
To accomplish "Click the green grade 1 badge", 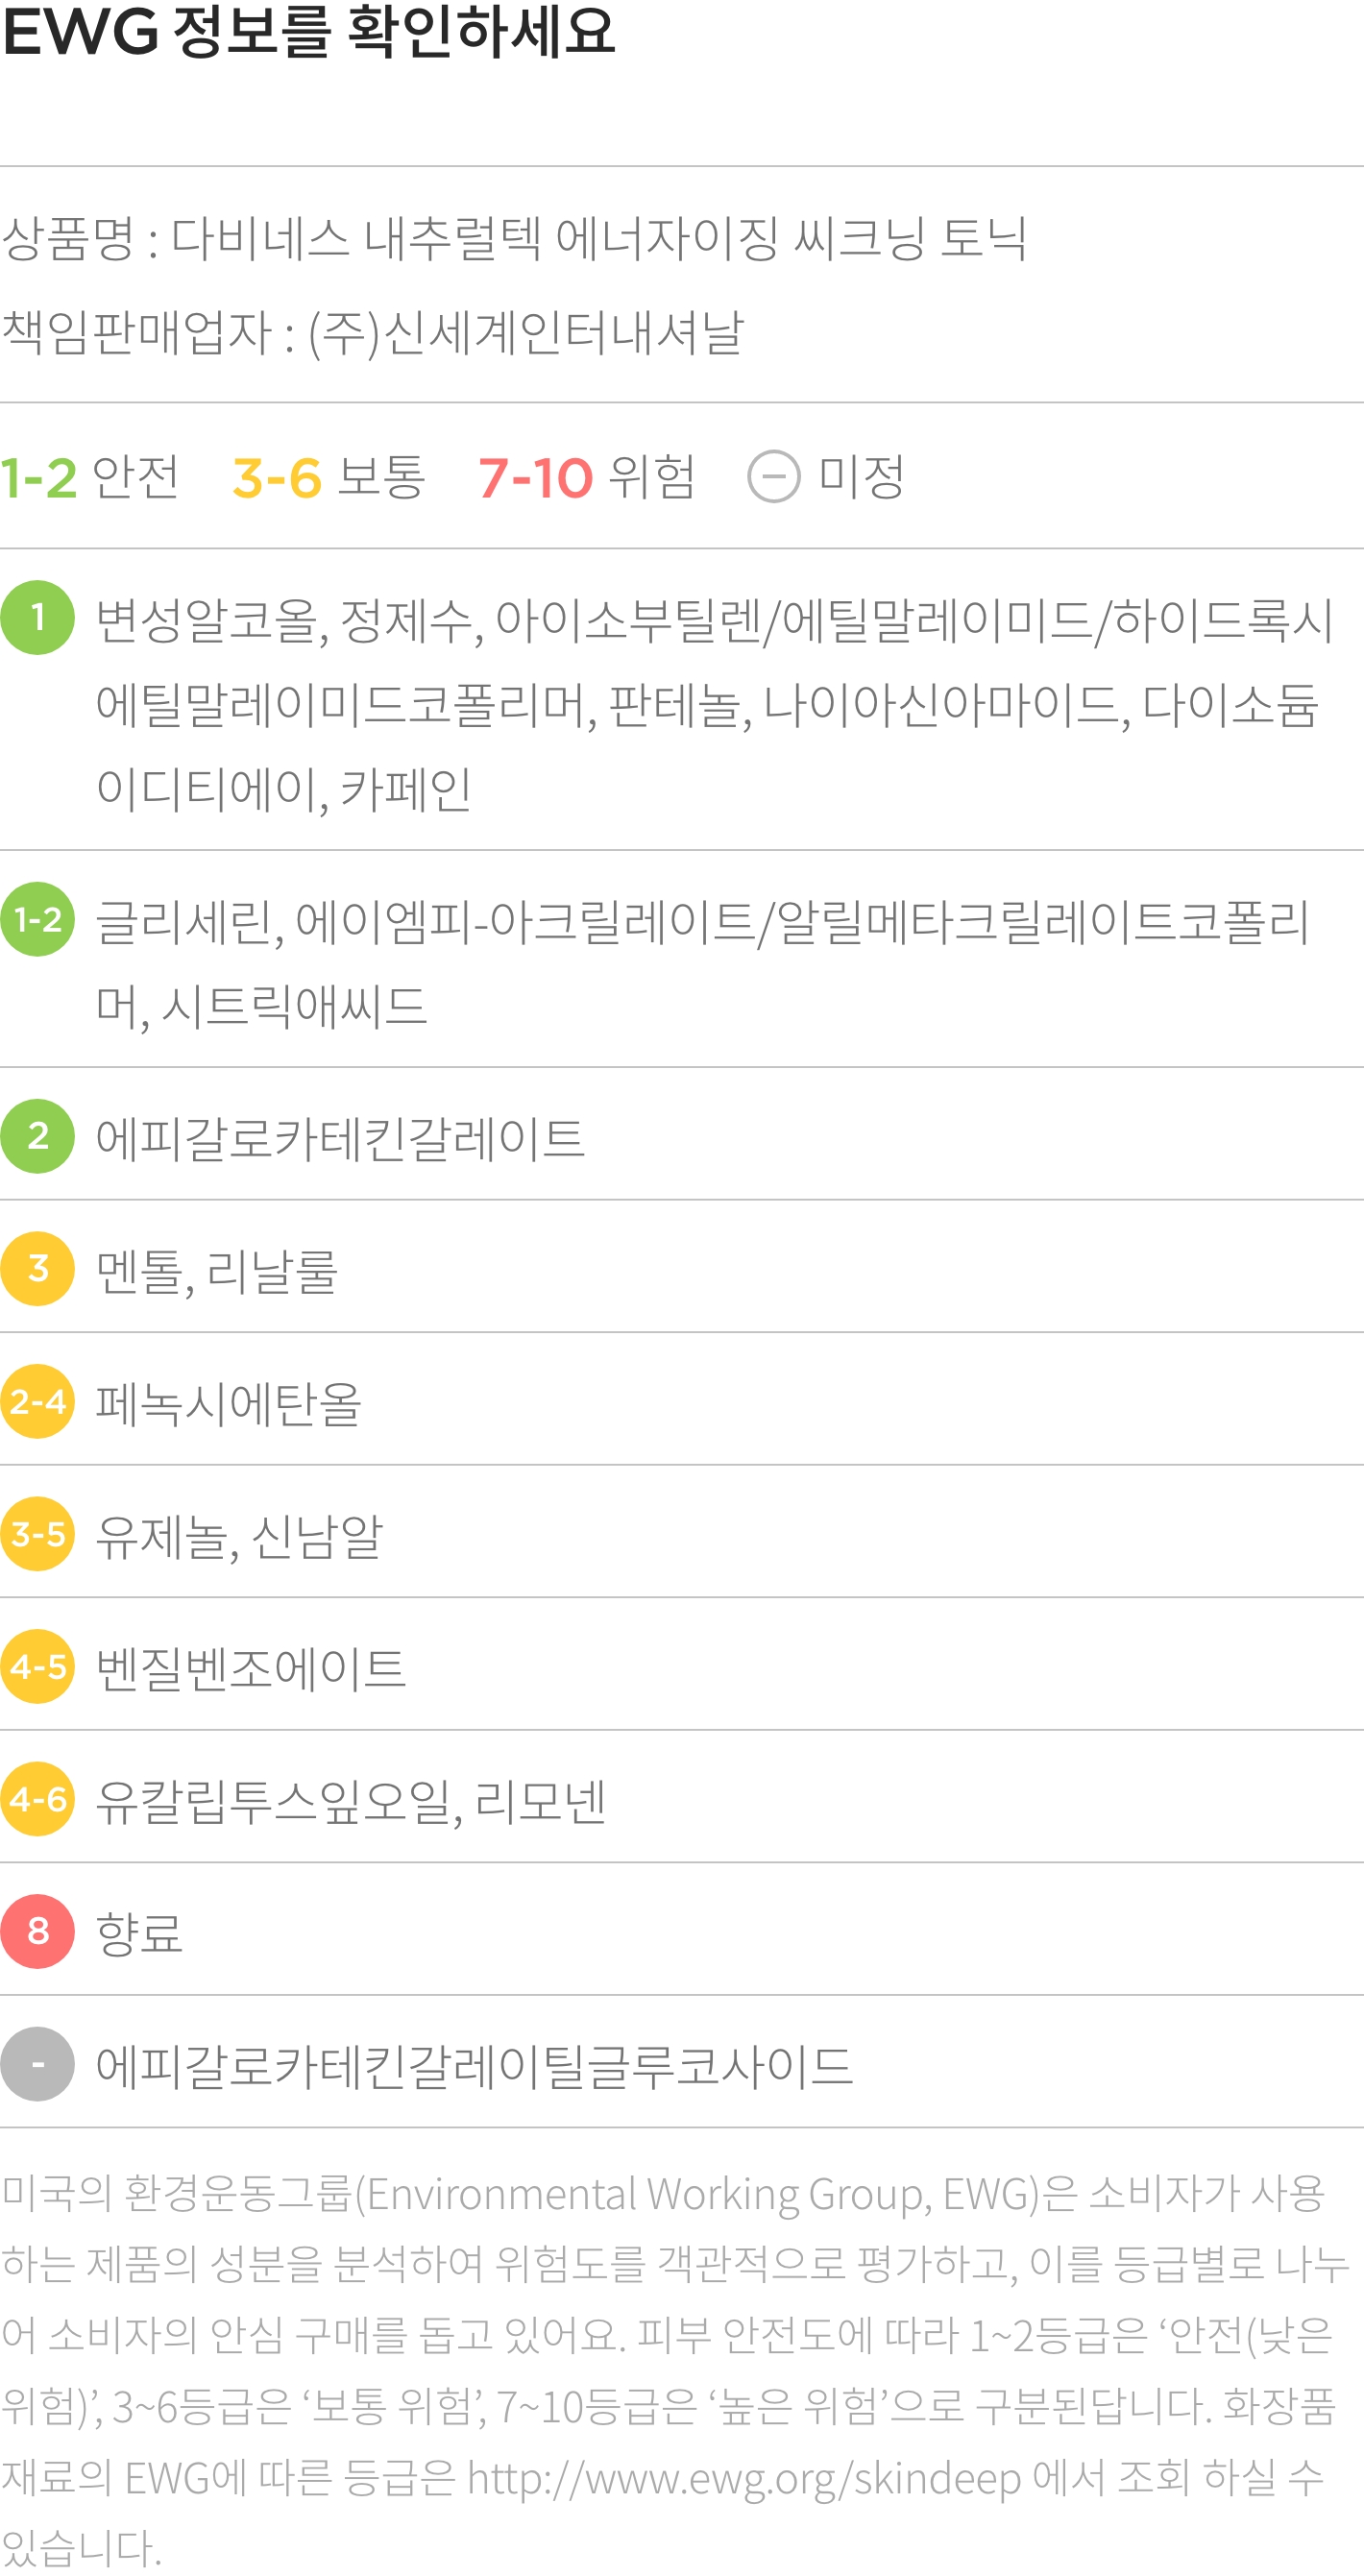I will pyautogui.click(x=37, y=618).
